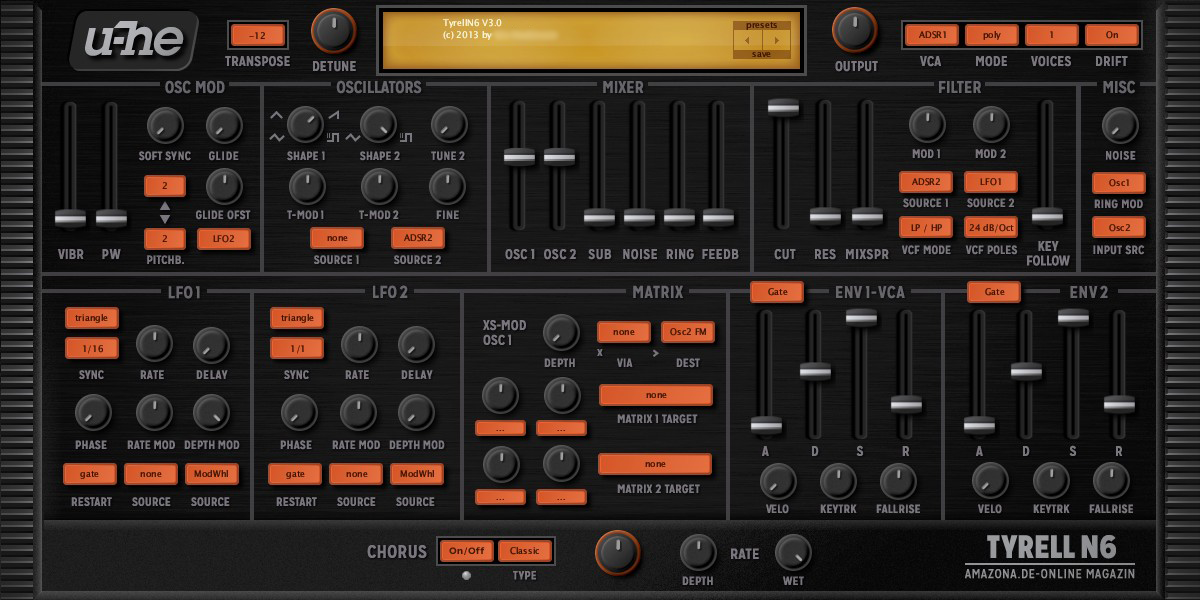Click the KEY FOLLOW slider handle
Image resolution: width=1200 pixels, height=600 pixels.
pos(1047,215)
